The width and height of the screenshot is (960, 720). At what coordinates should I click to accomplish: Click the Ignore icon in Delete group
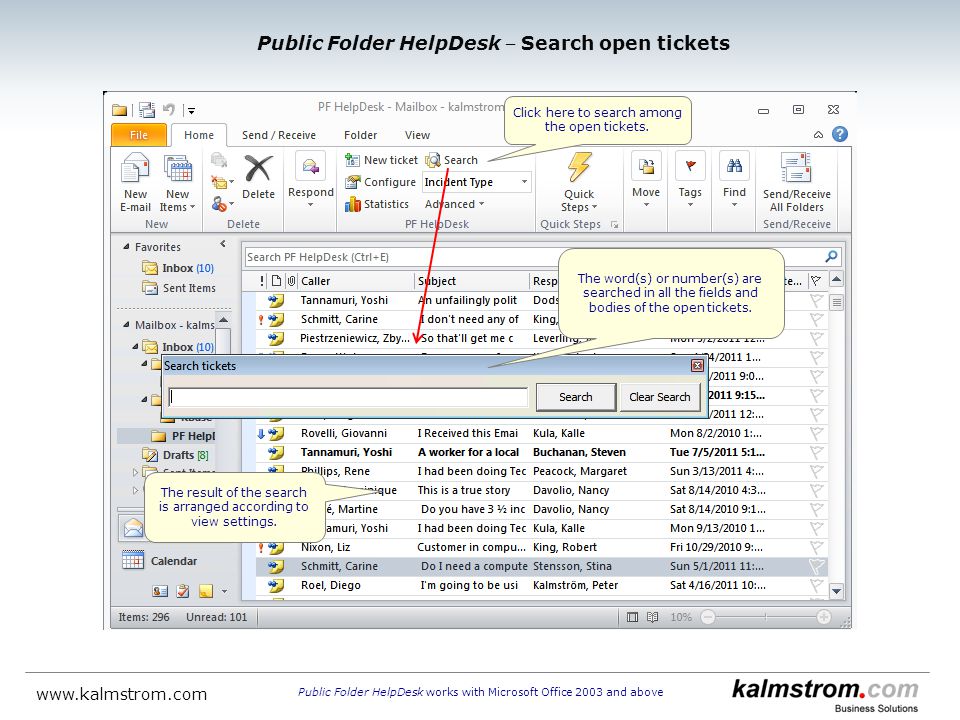point(219,160)
